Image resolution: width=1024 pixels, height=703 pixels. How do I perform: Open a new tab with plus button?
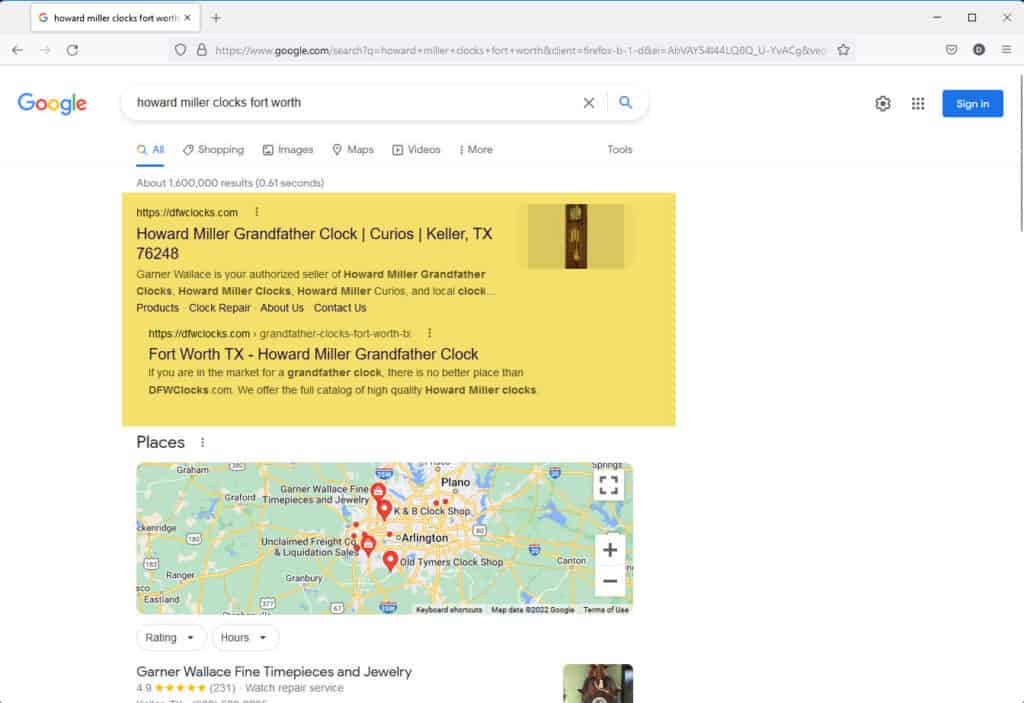[216, 18]
